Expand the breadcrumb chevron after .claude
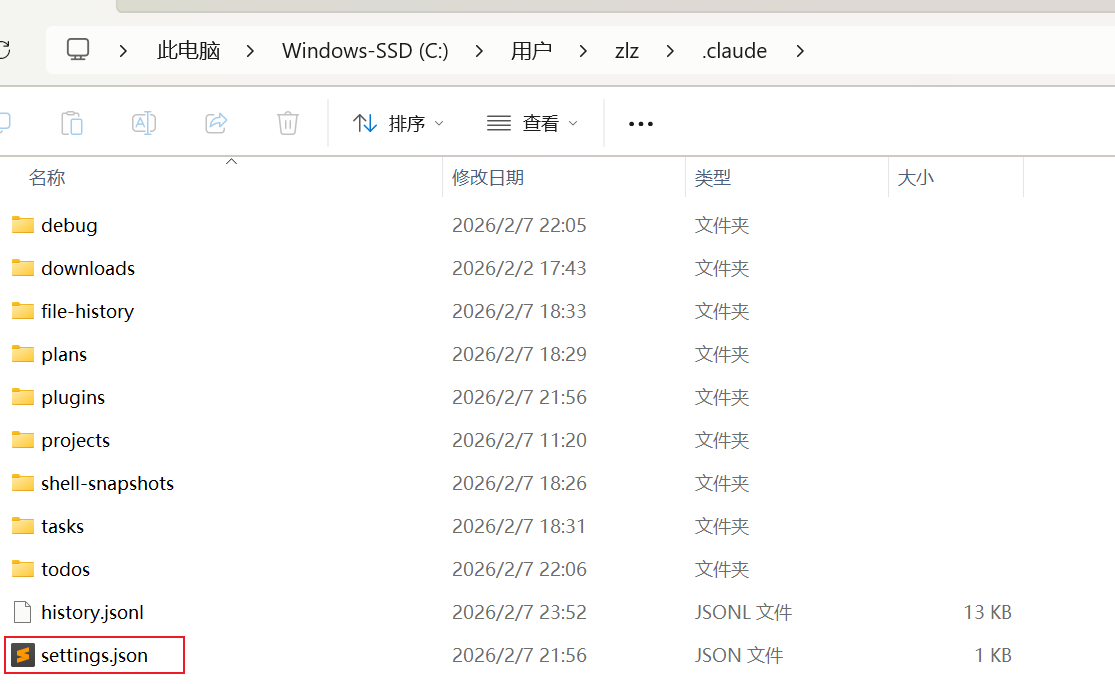The width and height of the screenshot is (1115, 684). (x=799, y=50)
